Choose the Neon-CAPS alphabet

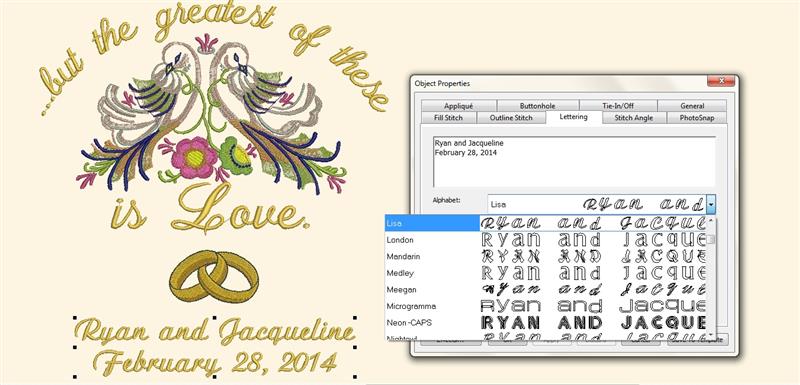pyautogui.click(x=546, y=323)
